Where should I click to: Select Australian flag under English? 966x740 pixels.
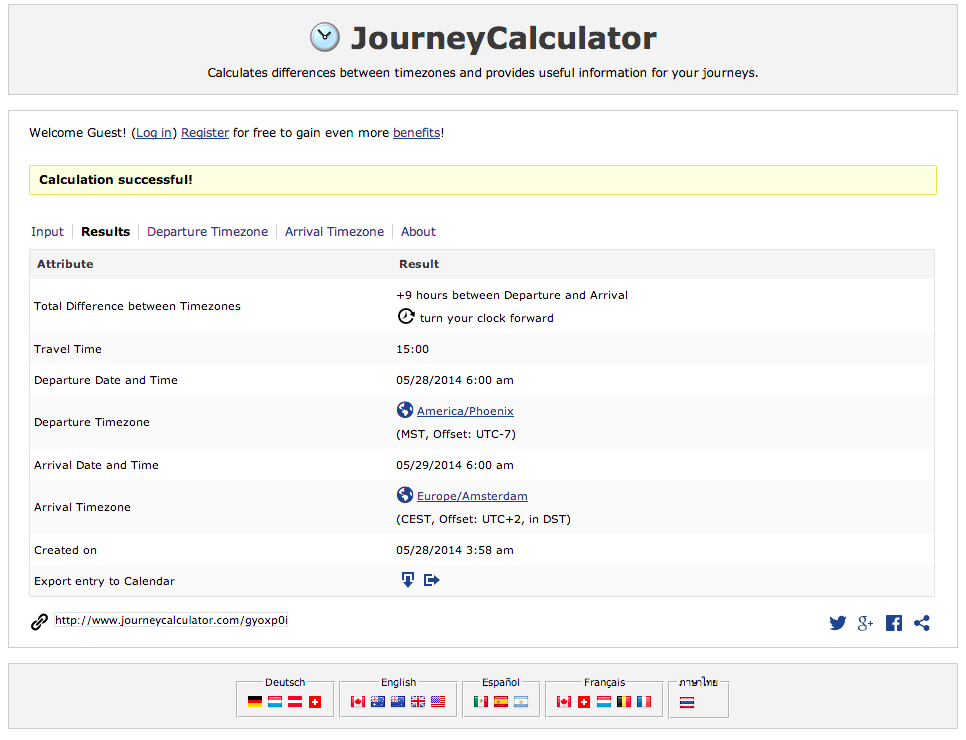(x=378, y=702)
